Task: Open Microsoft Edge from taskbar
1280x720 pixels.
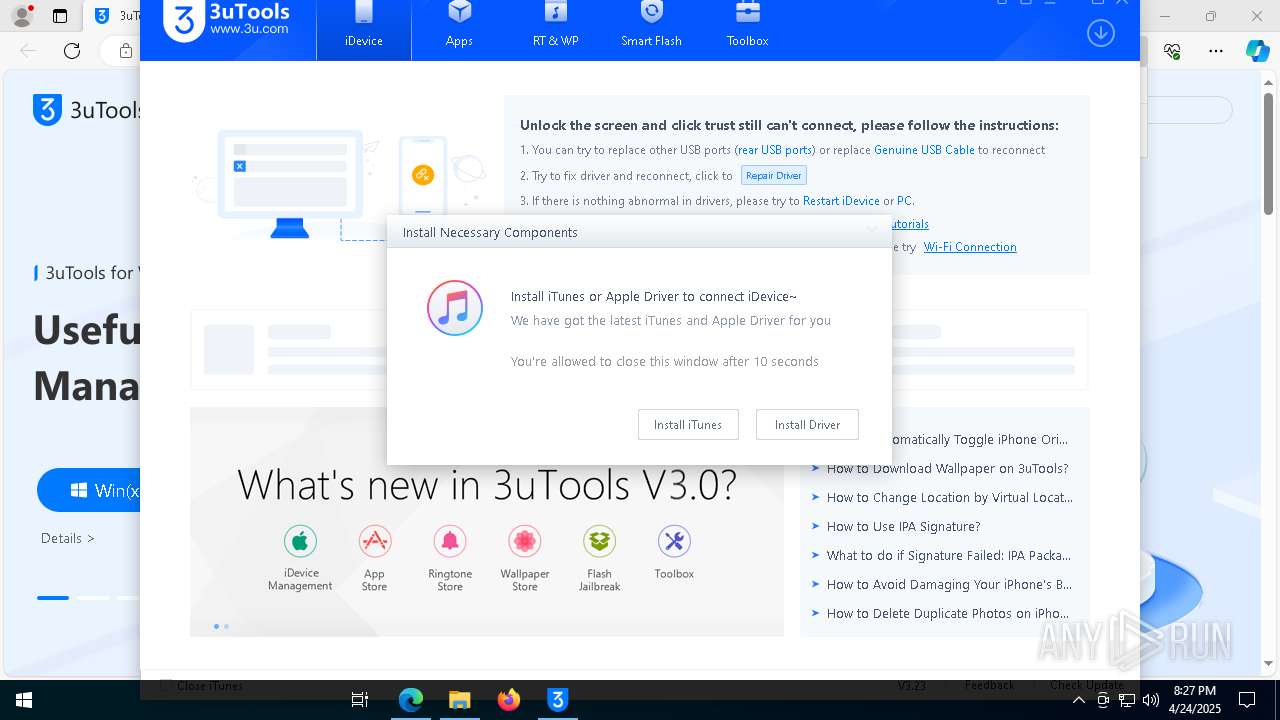Action: [x=411, y=700]
